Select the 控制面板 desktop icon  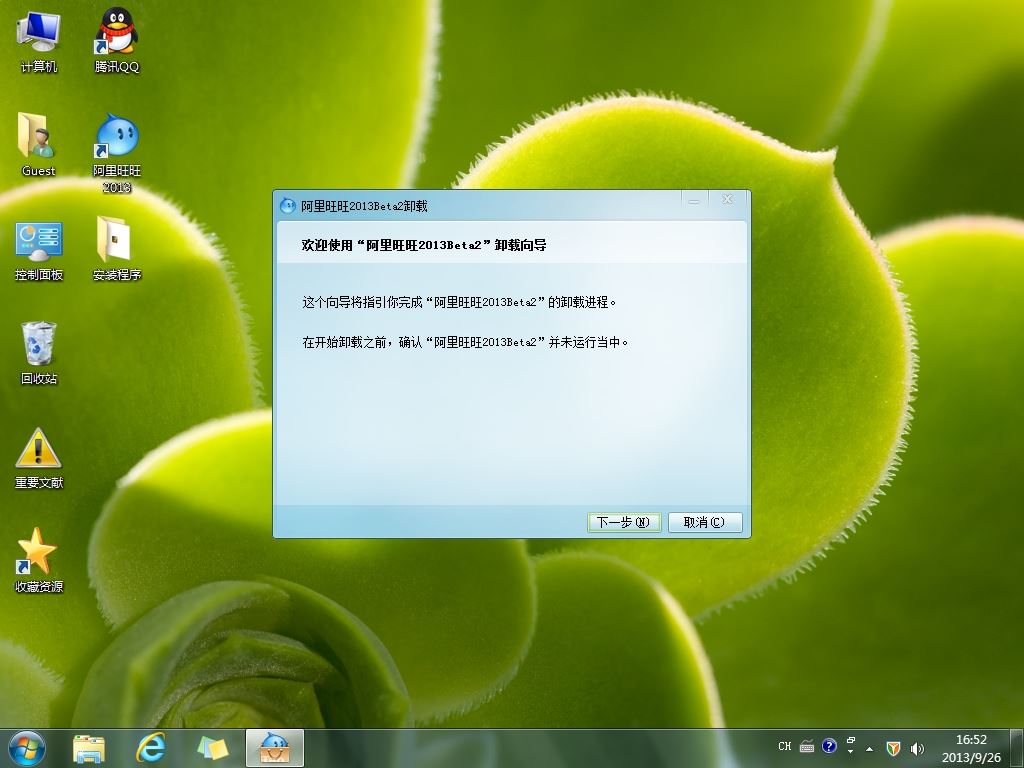click(x=39, y=251)
